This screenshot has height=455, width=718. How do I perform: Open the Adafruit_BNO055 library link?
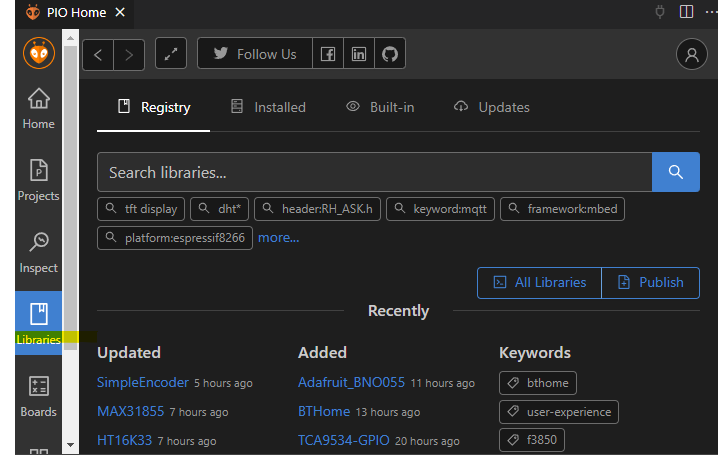(352, 382)
